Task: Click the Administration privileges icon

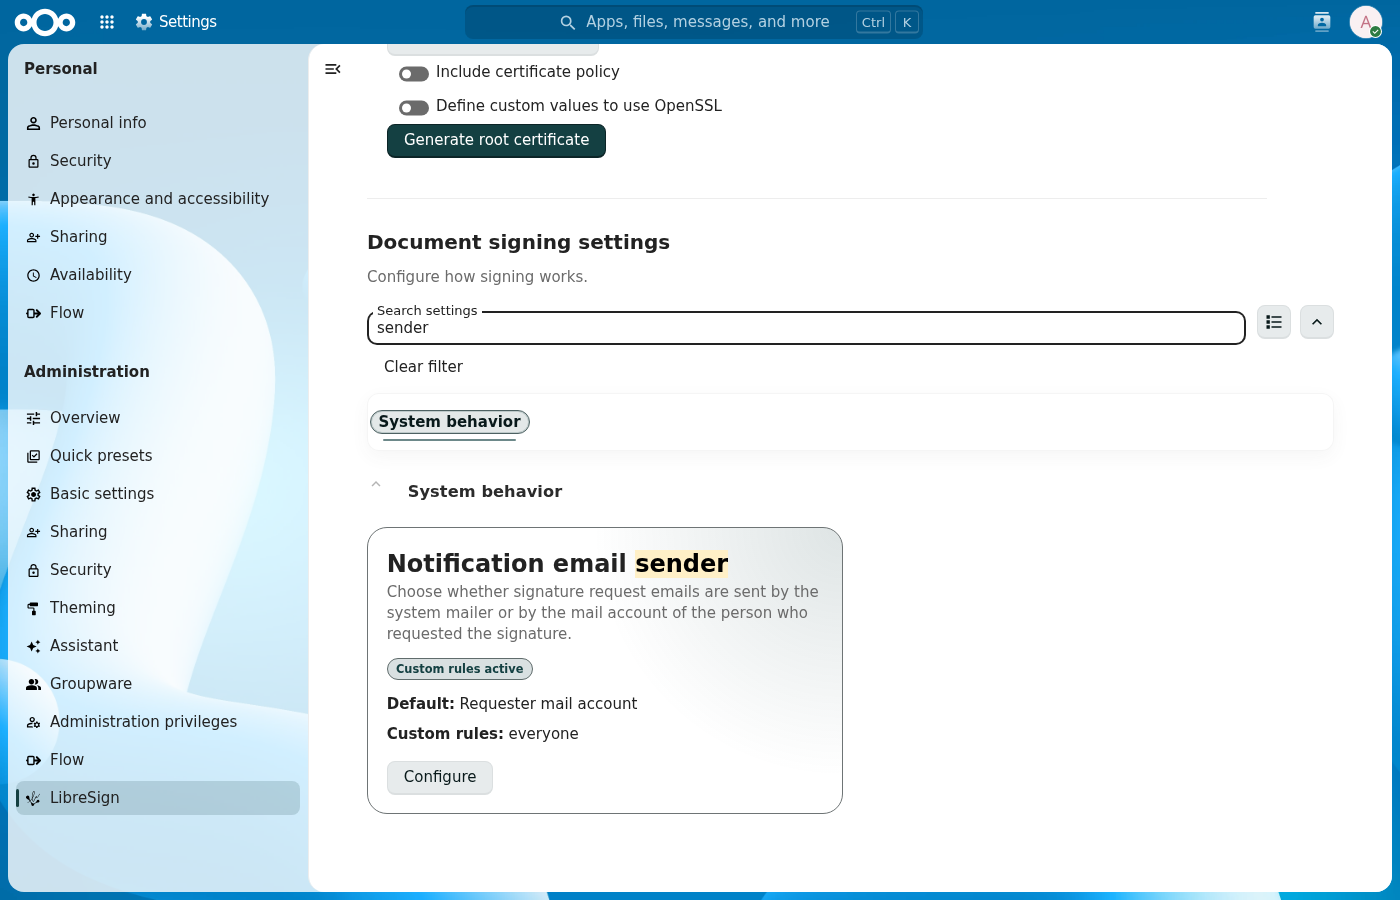Action: pyautogui.click(x=33, y=722)
